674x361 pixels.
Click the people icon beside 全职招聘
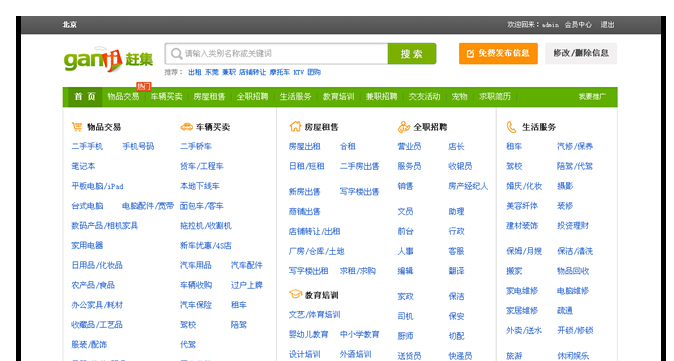(404, 127)
